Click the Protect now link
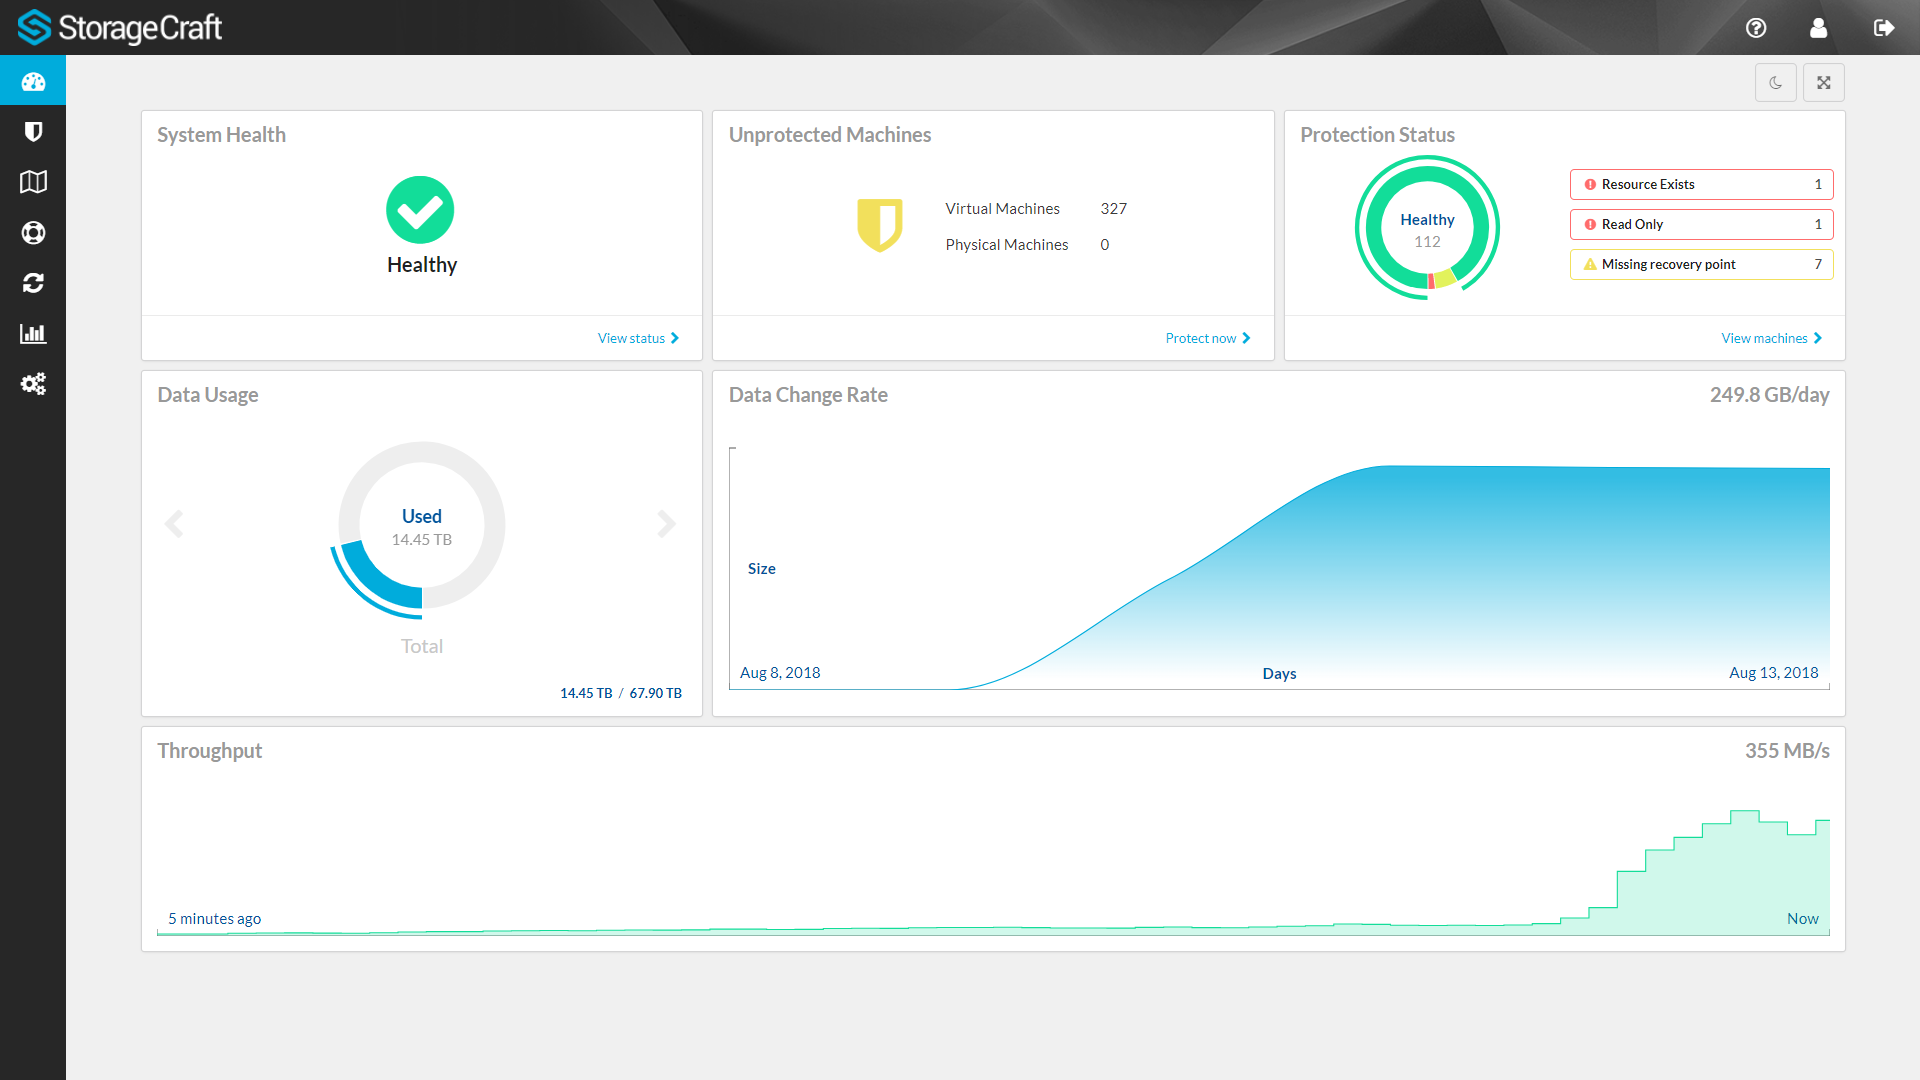 coord(1202,338)
